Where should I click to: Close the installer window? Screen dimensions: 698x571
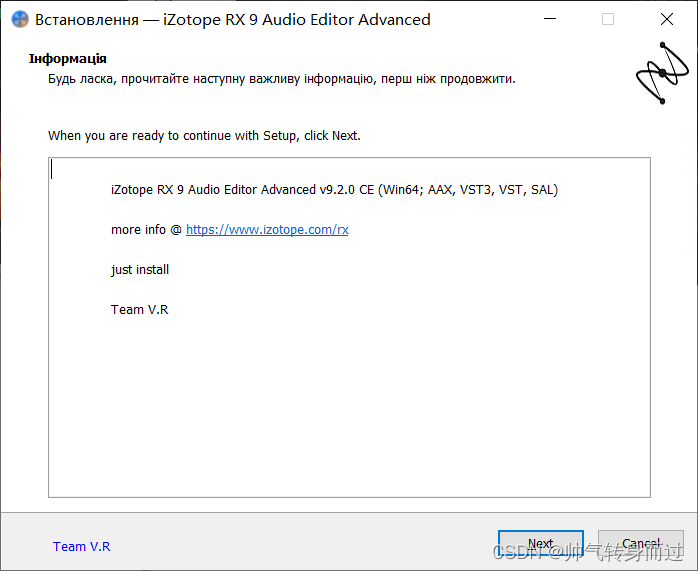(667, 19)
